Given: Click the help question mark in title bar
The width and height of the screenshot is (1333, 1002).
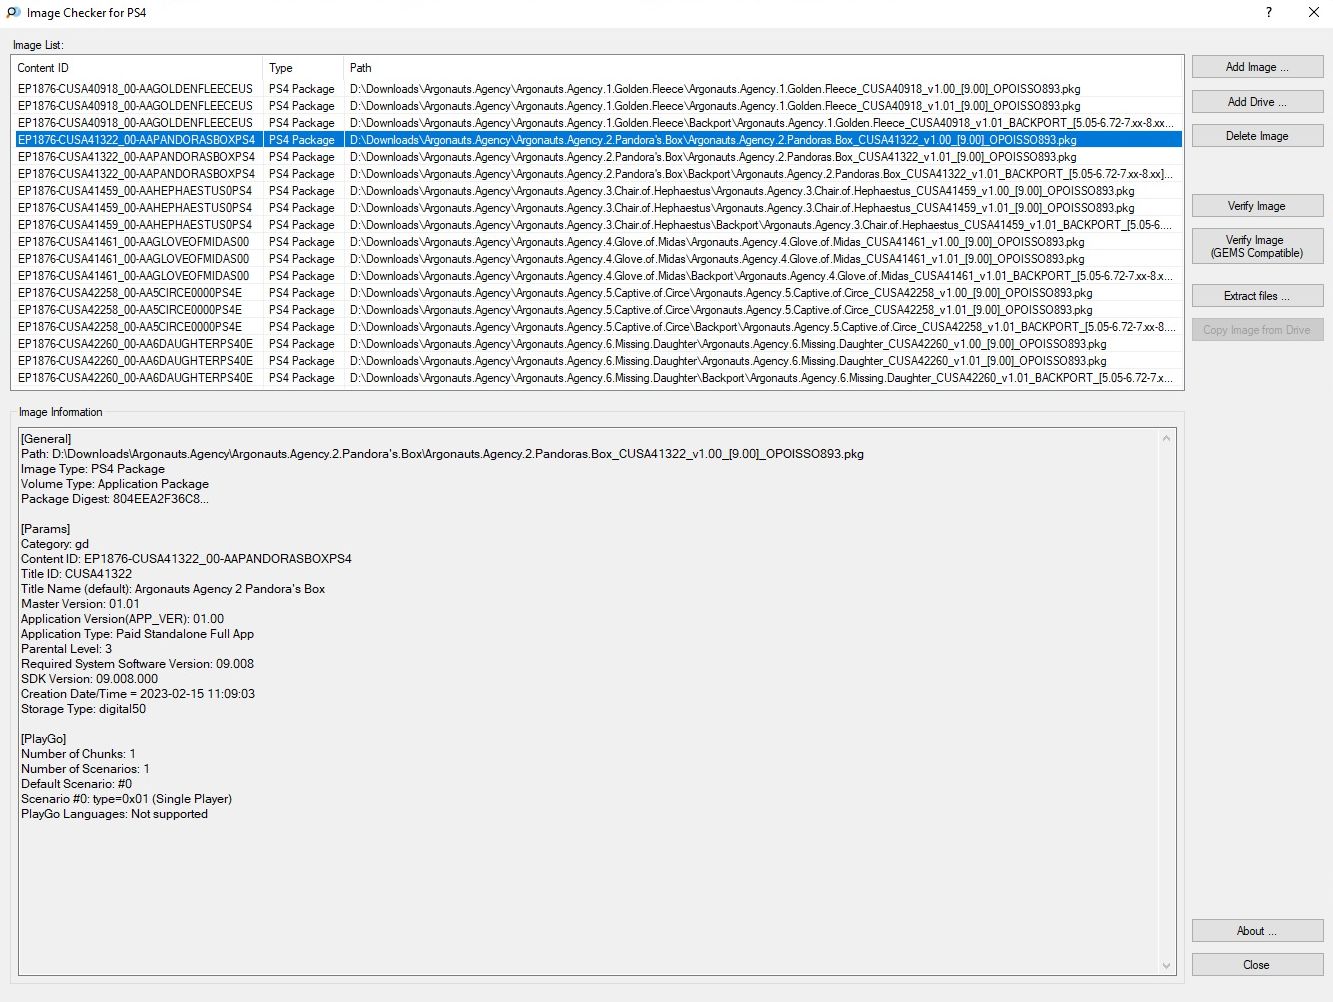Looking at the screenshot, I should click(1269, 13).
